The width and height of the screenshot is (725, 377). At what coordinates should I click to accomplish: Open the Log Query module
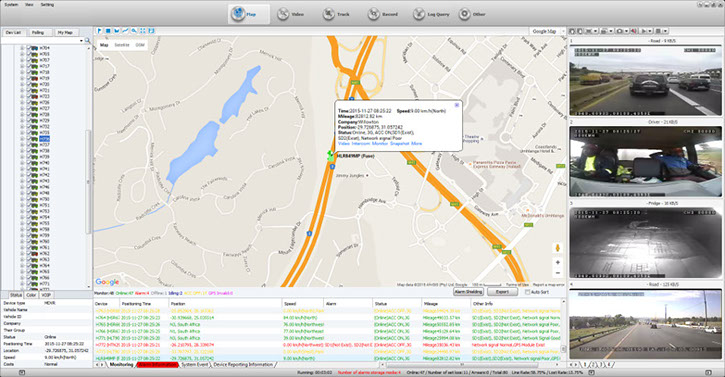[x=431, y=14]
